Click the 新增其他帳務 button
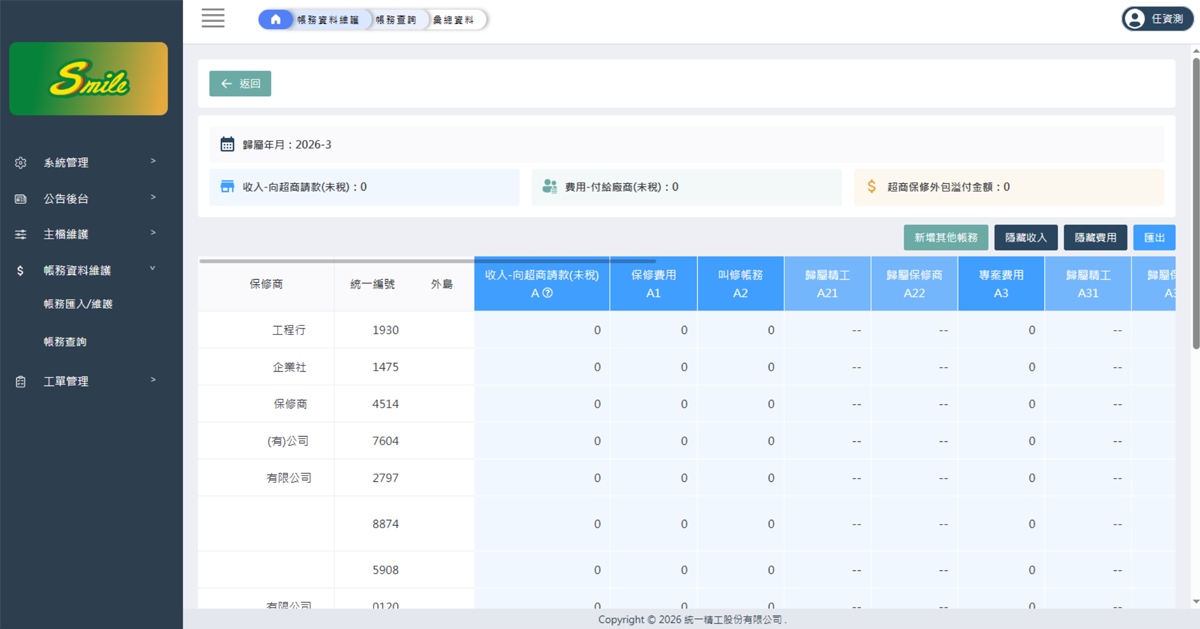The width and height of the screenshot is (1200, 629). 945,238
